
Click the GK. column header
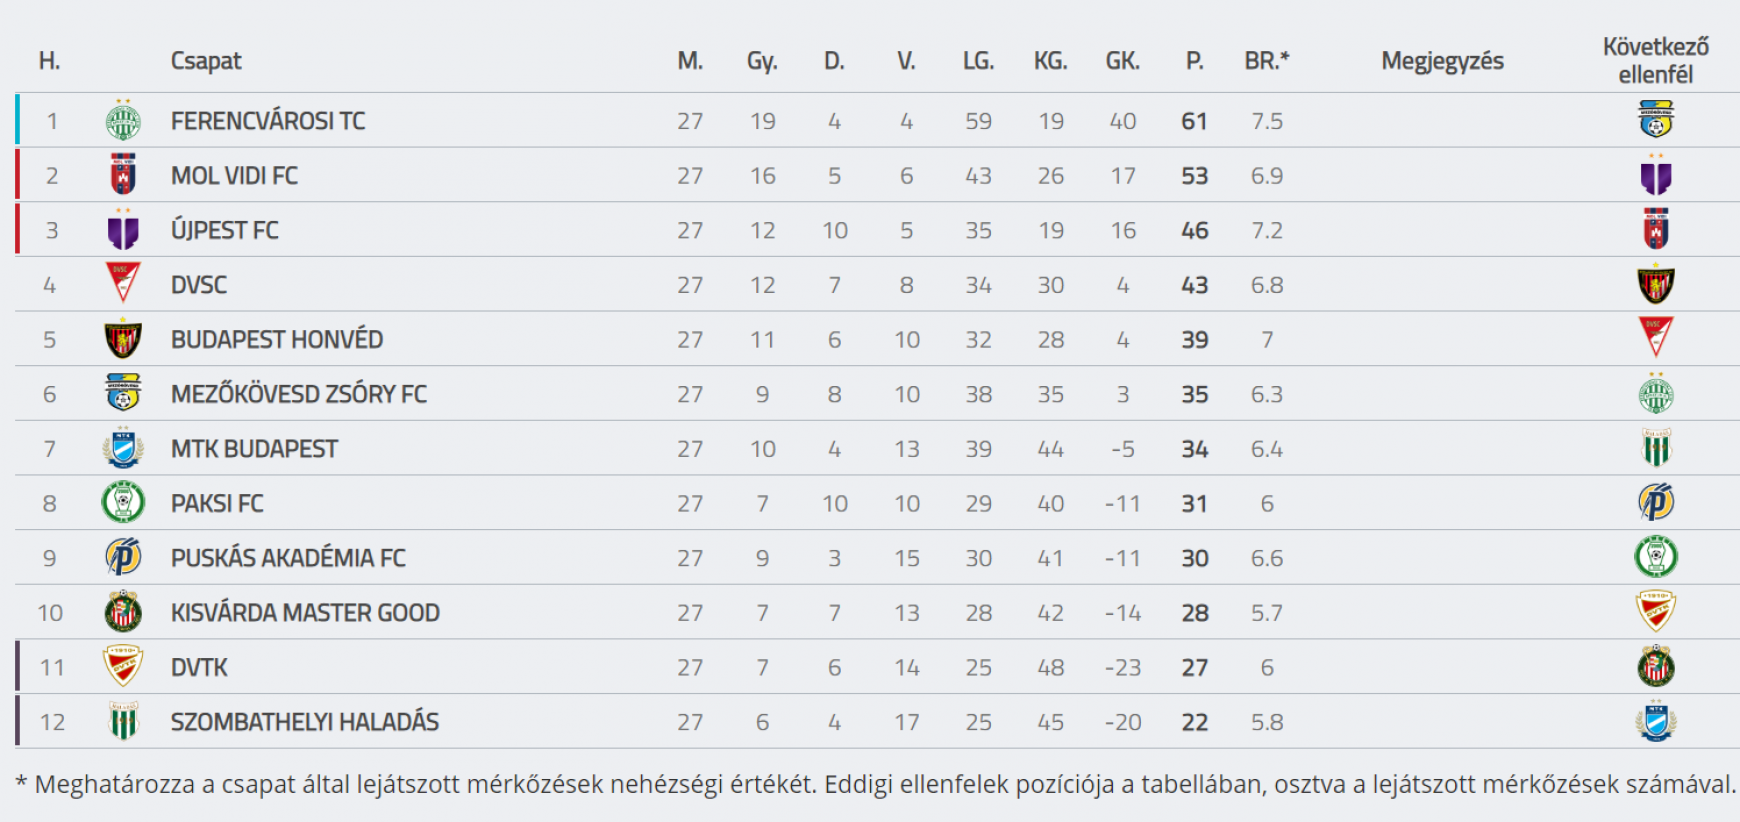(1122, 61)
